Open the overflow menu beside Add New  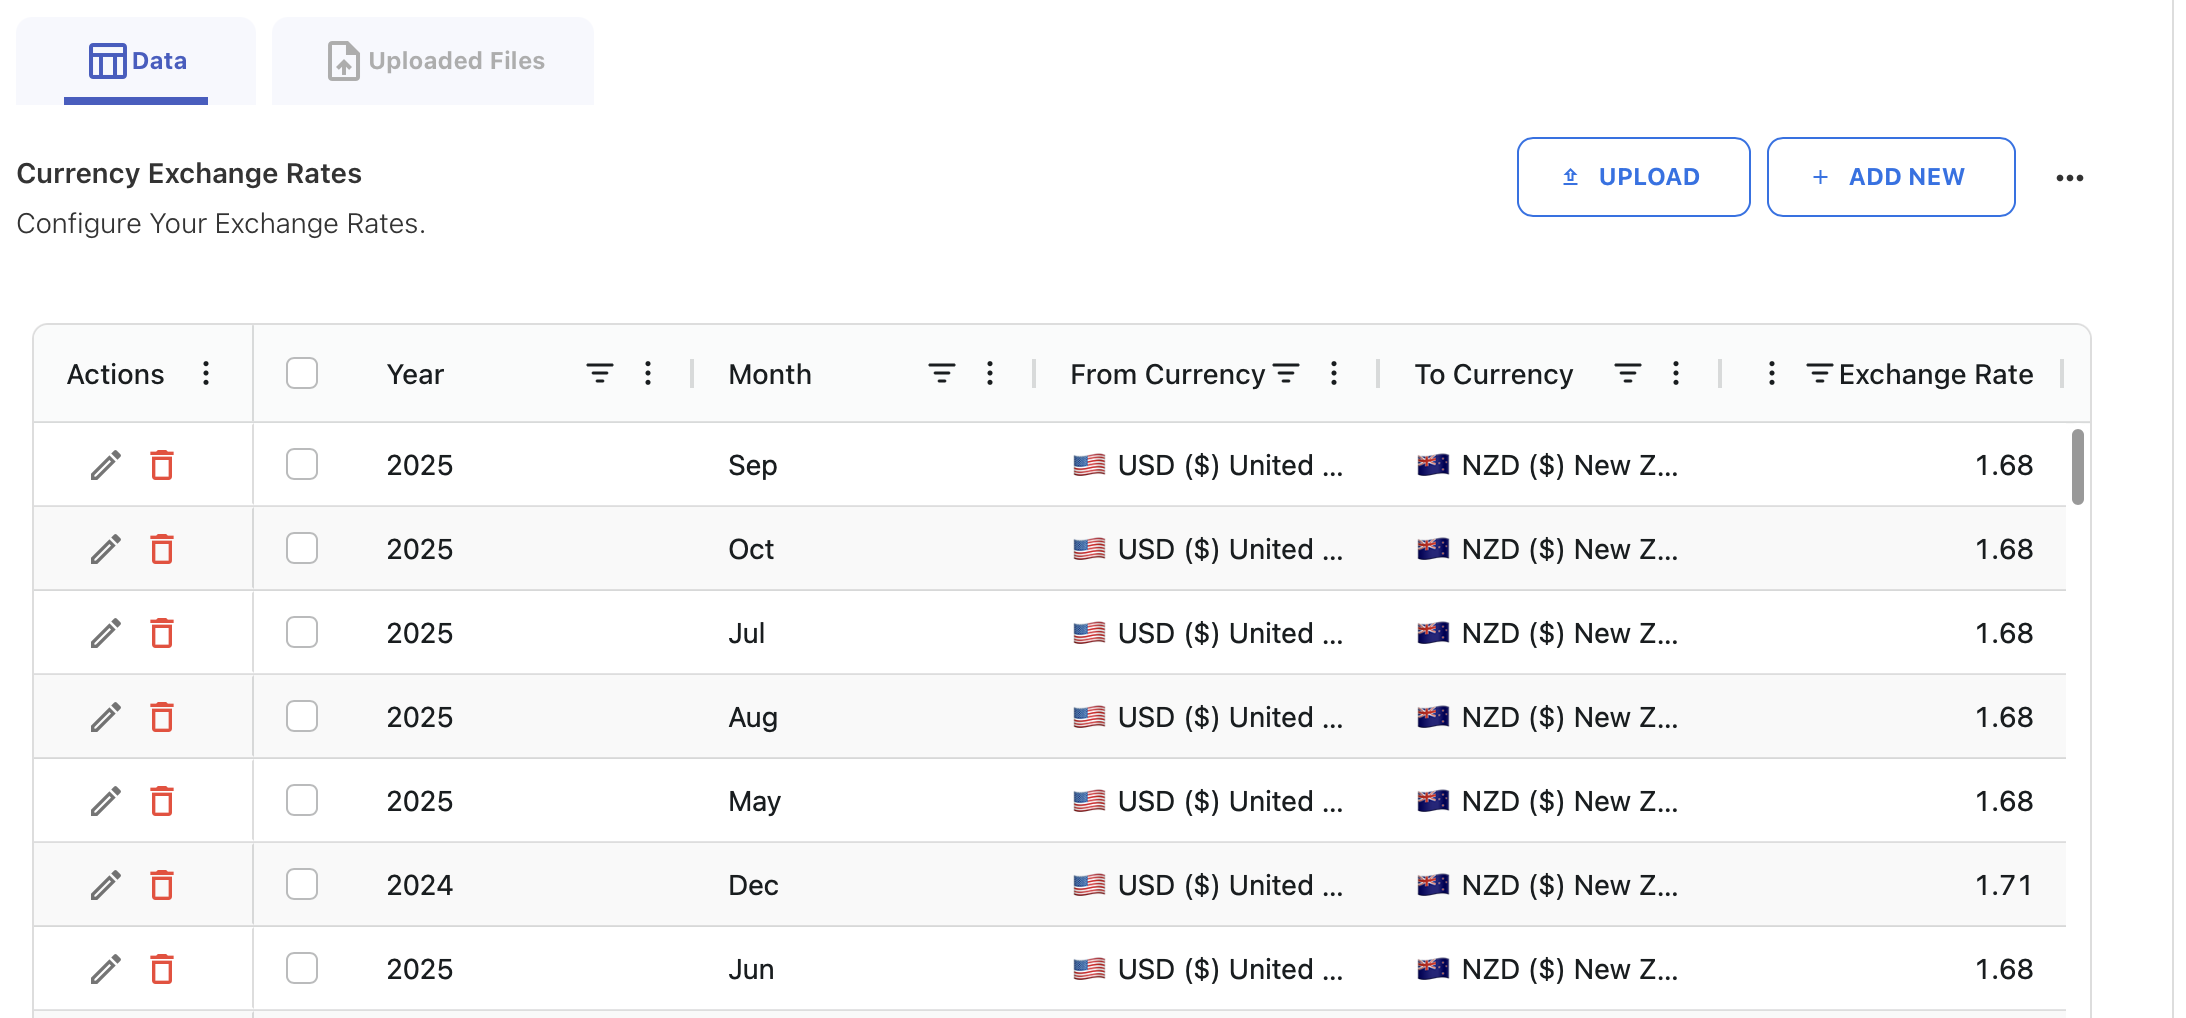pos(2070,177)
